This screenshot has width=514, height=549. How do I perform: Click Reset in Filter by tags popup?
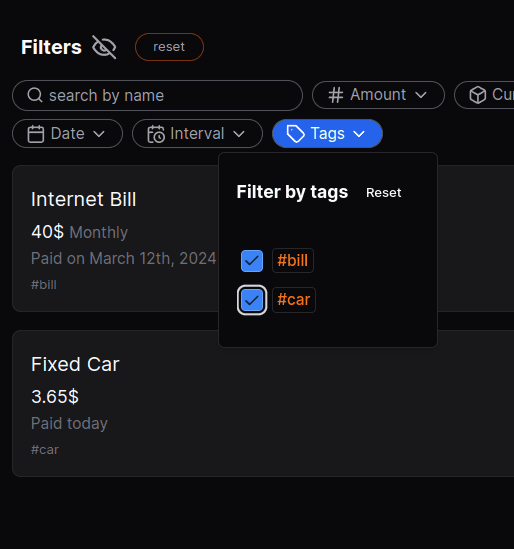tap(383, 193)
